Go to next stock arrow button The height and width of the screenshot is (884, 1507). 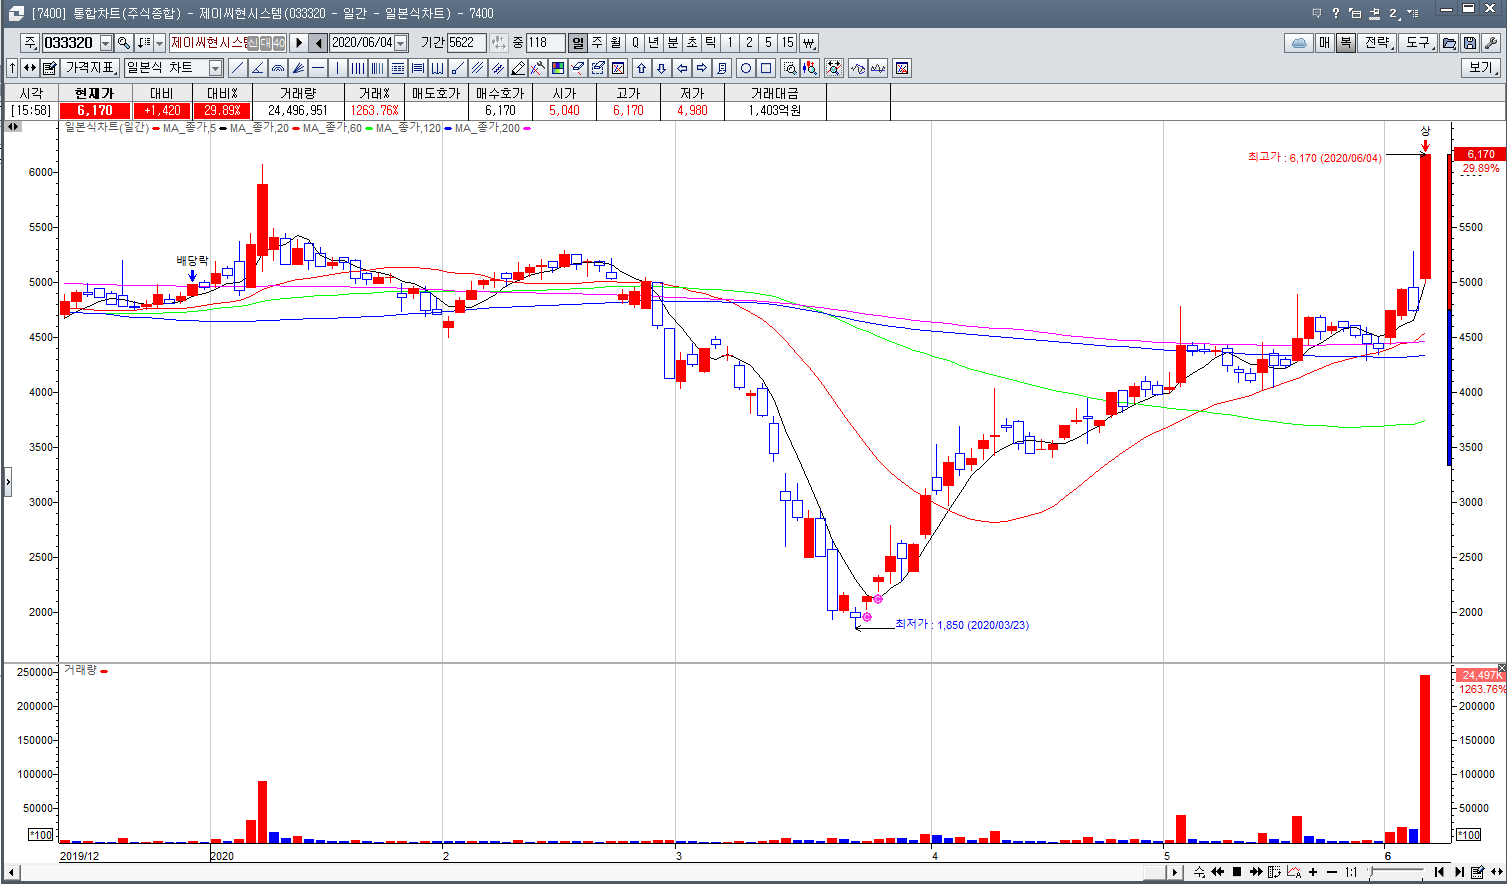(x=299, y=43)
